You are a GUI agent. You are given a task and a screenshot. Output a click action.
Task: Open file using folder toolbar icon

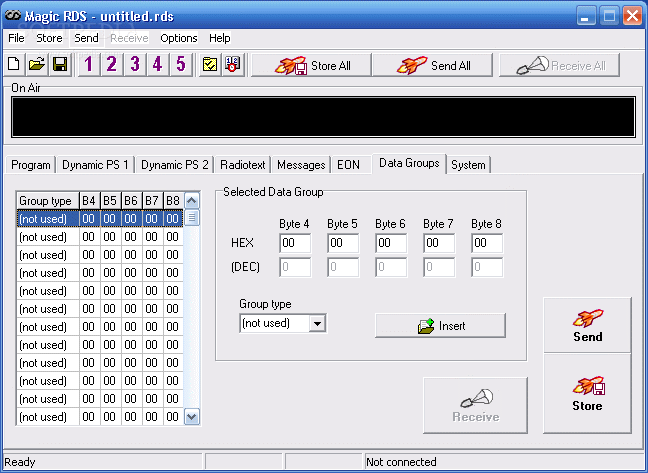coord(37,64)
